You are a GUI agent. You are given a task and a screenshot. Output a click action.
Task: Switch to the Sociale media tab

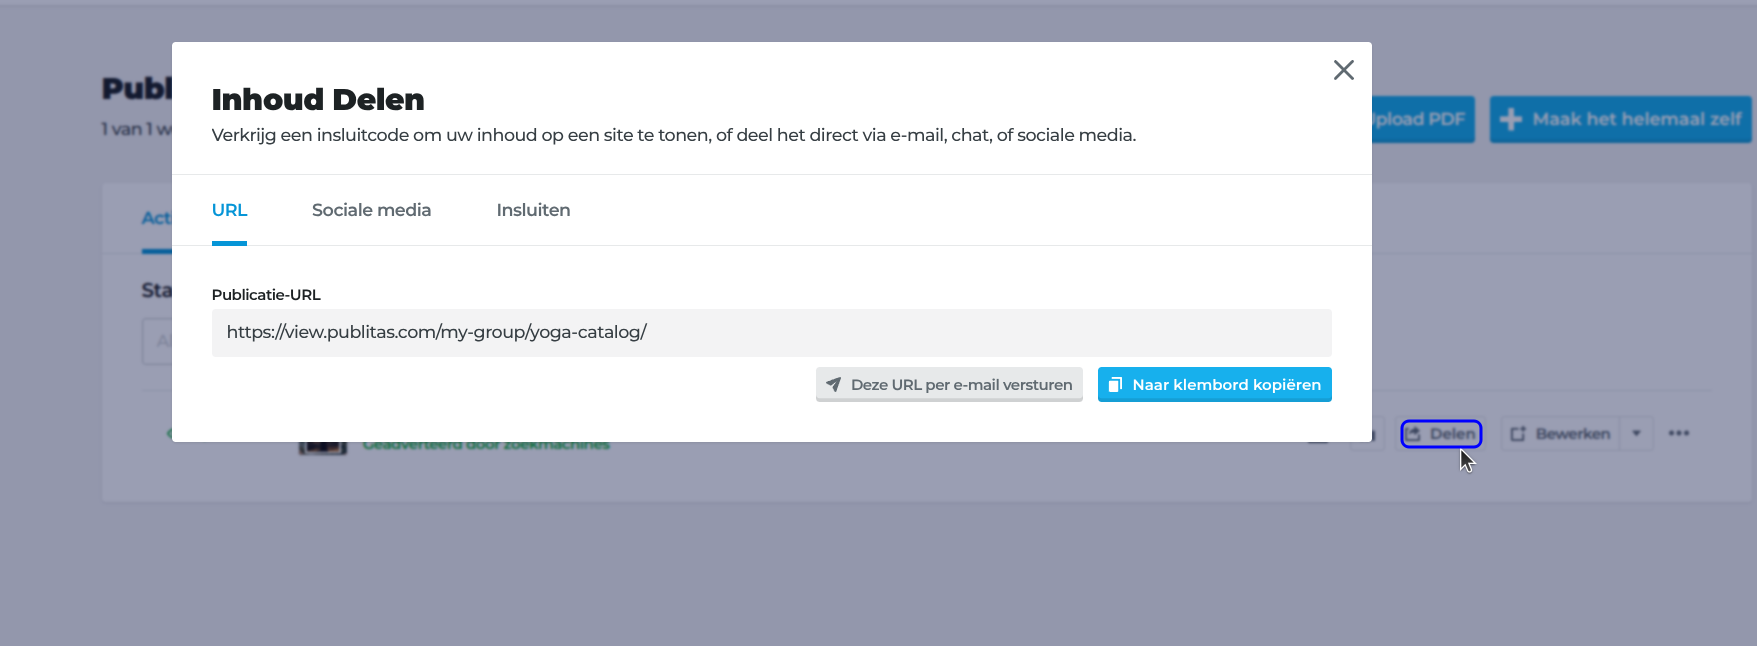click(371, 210)
